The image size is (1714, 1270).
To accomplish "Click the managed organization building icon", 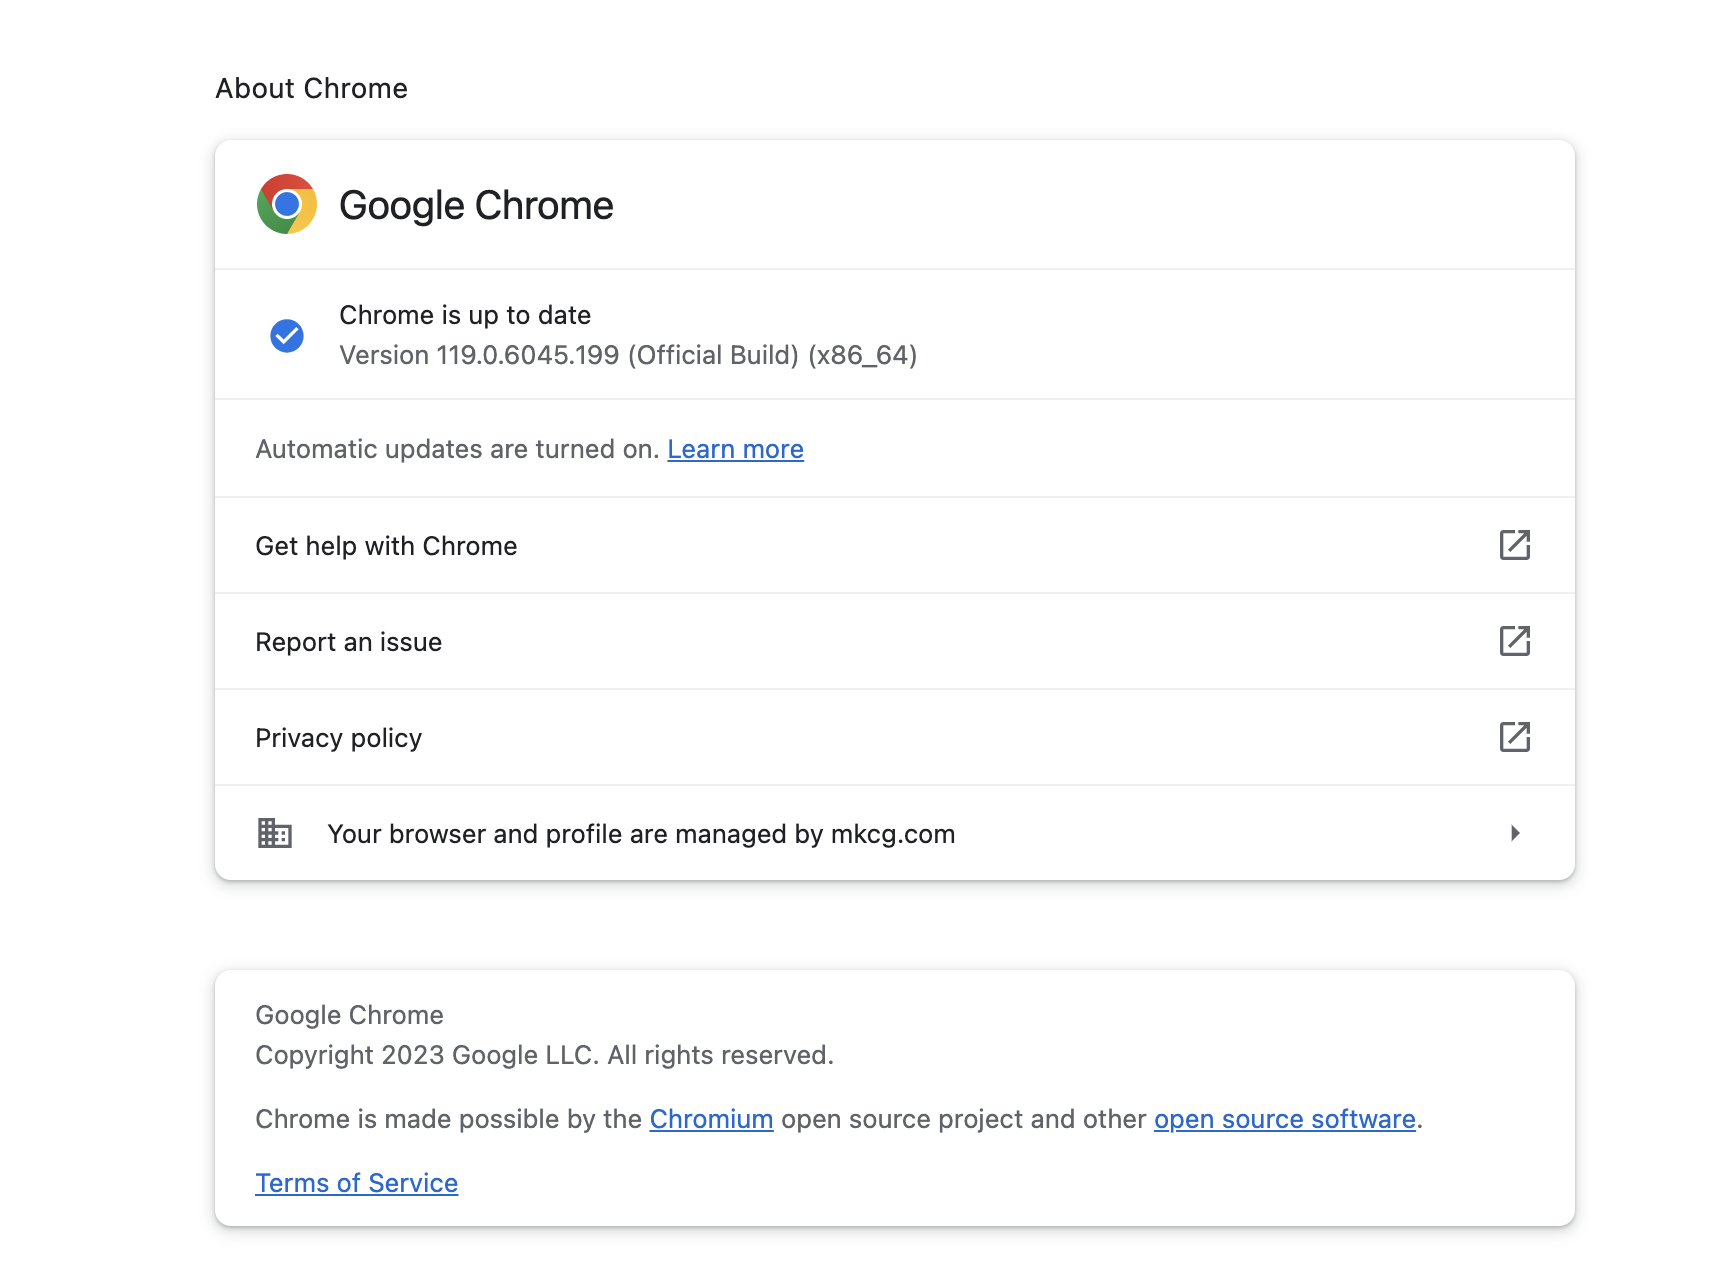I will point(274,833).
